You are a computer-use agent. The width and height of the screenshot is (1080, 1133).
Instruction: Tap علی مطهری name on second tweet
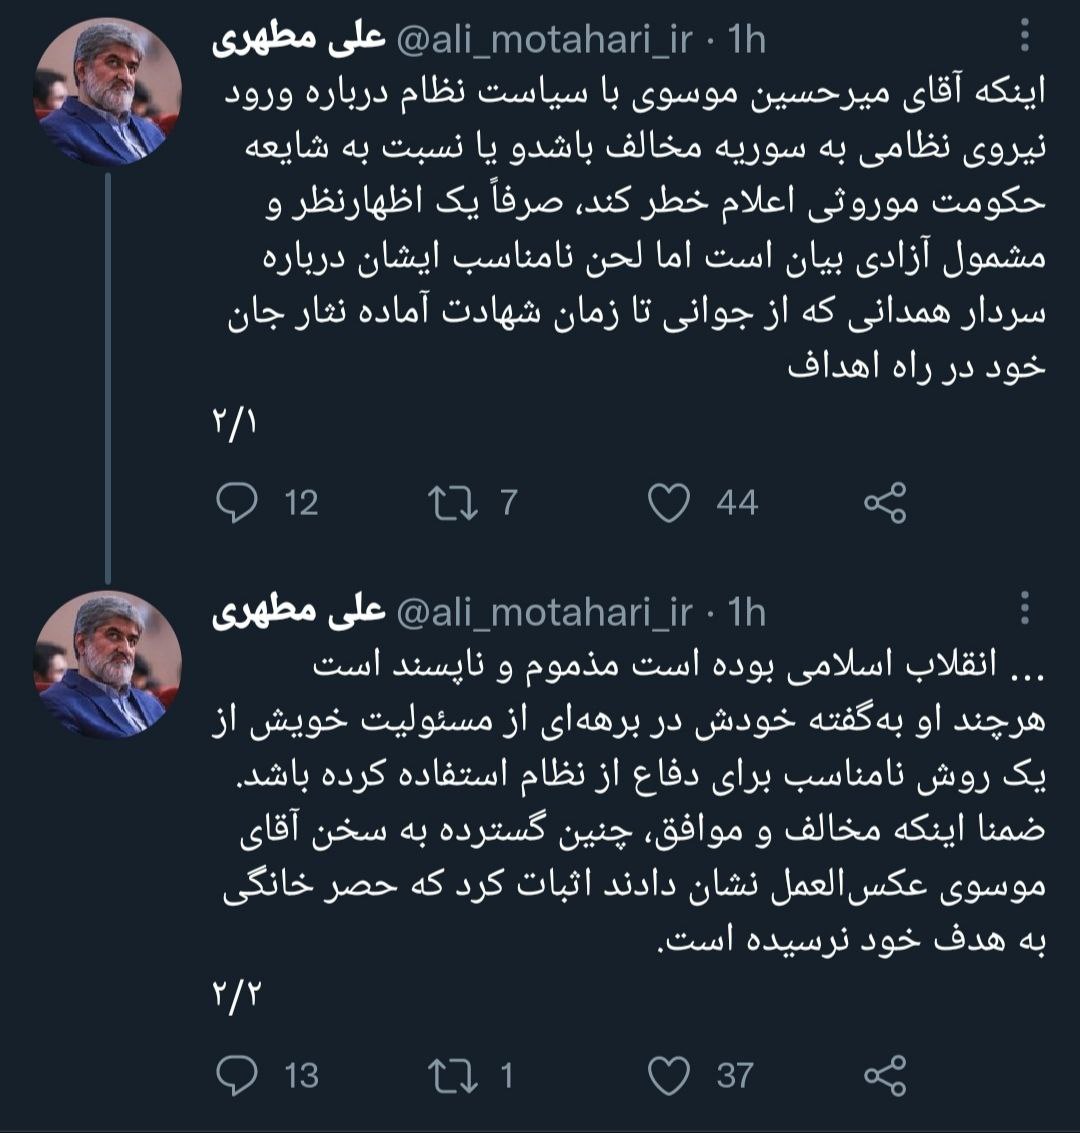[x=299, y=613]
